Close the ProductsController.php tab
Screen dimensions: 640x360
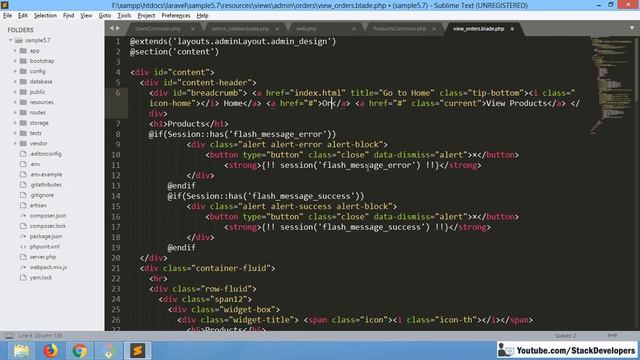(x=434, y=29)
